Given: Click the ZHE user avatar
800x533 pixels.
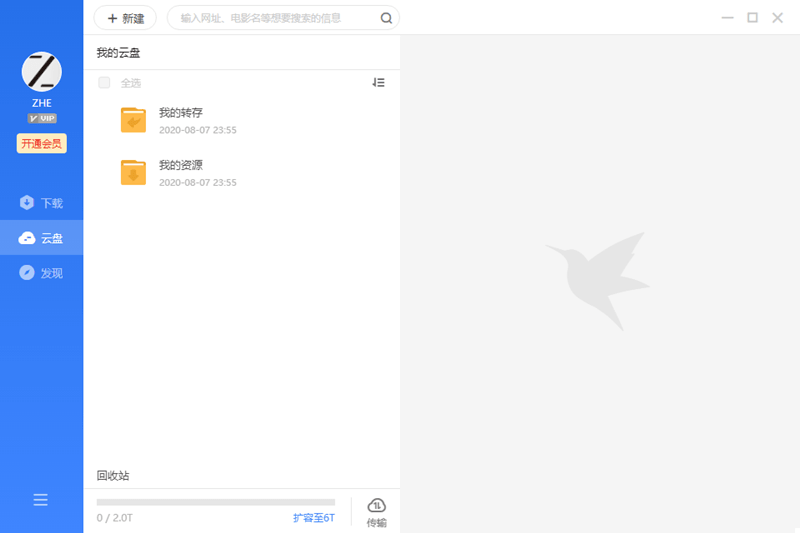Looking at the screenshot, I should click(x=41, y=71).
